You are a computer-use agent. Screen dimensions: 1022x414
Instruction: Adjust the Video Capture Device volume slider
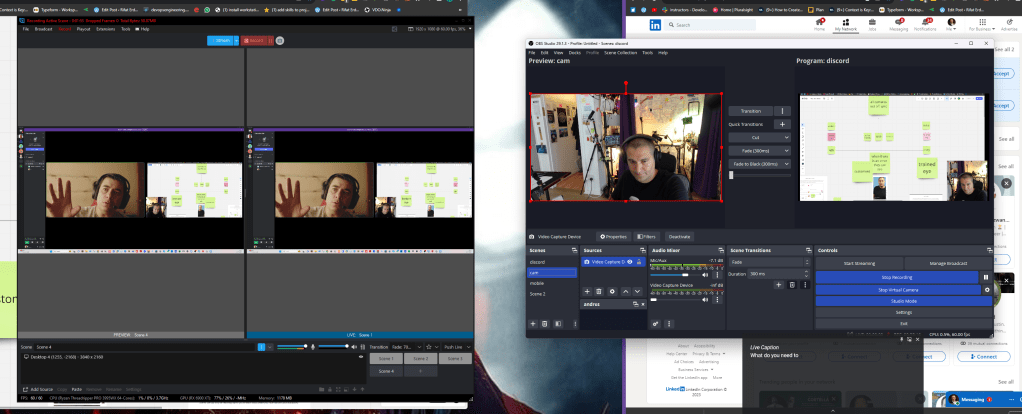point(676,300)
